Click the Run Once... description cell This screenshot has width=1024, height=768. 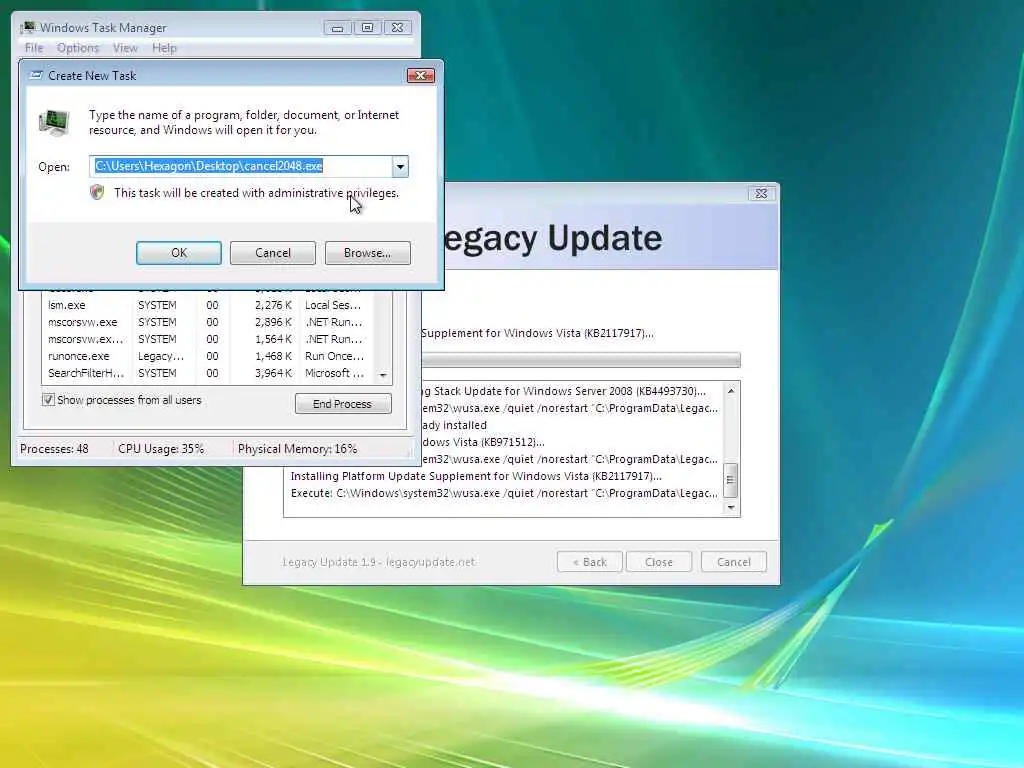pyautogui.click(x=334, y=356)
